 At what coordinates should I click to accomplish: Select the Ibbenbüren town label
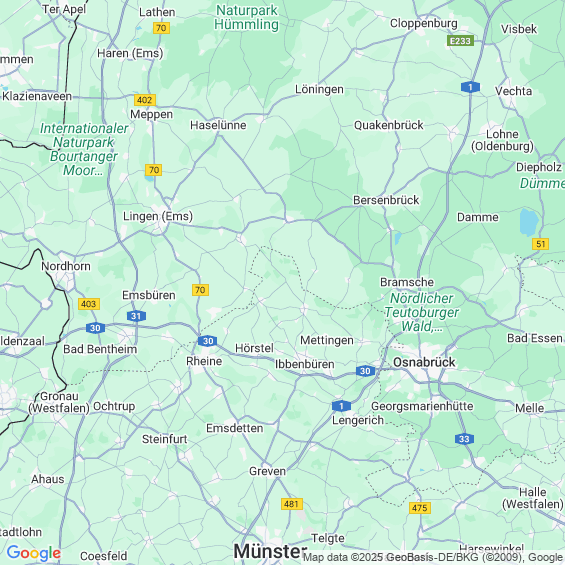[304, 364]
